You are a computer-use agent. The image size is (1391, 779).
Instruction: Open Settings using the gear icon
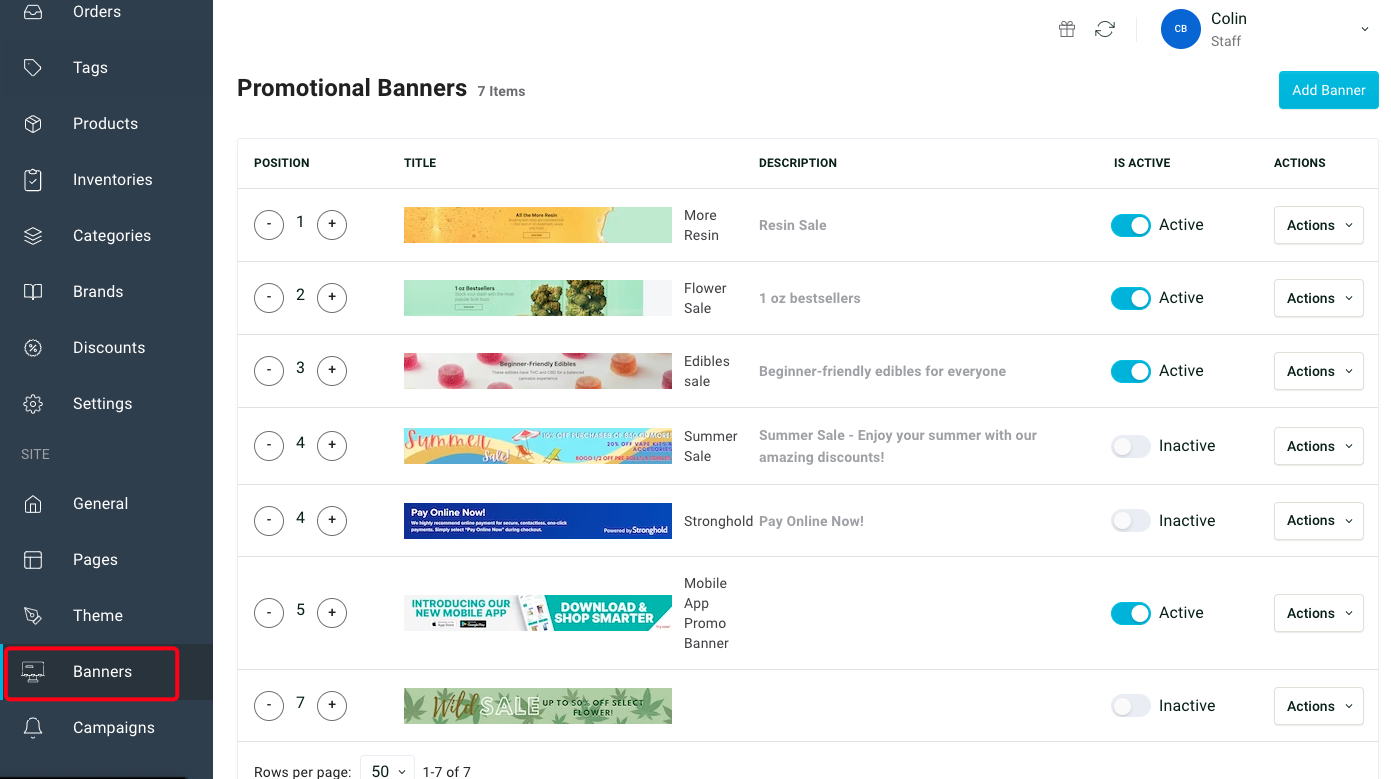(x=33, y=404)
